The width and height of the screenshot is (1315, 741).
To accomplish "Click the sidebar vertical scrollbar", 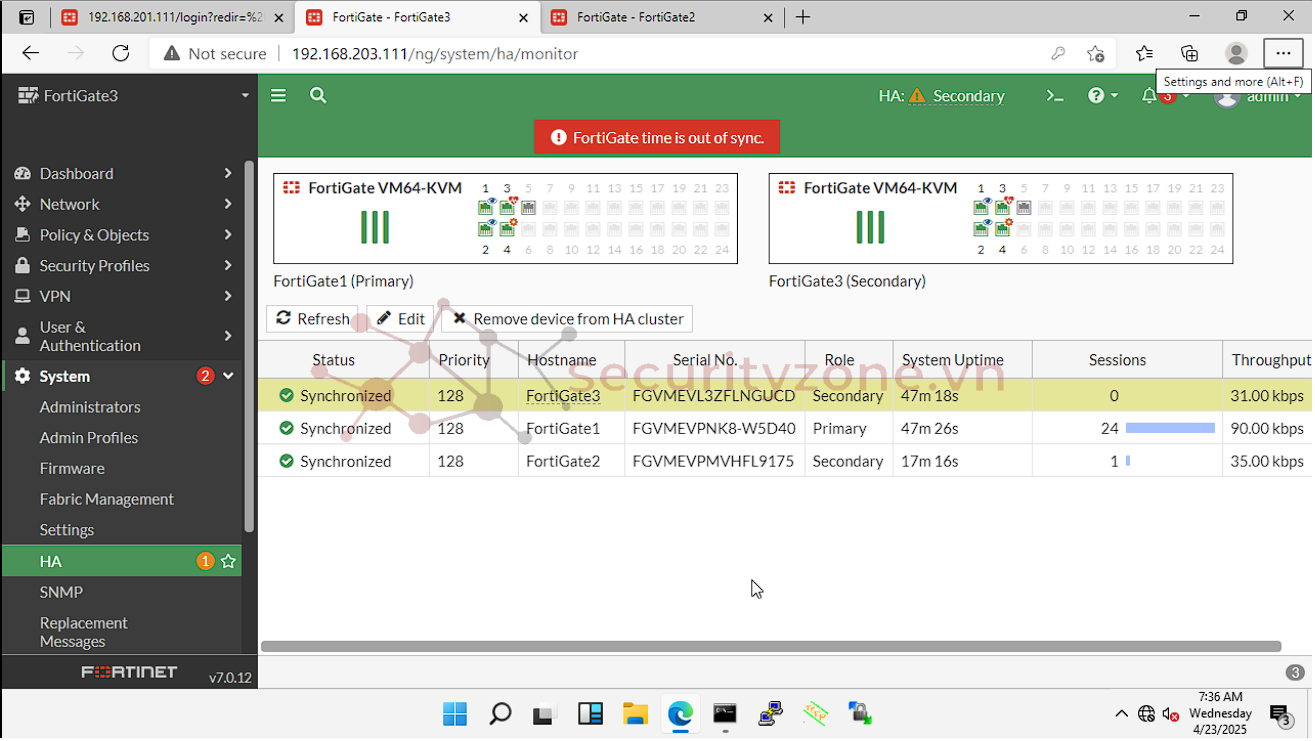I will click(250, 345).
